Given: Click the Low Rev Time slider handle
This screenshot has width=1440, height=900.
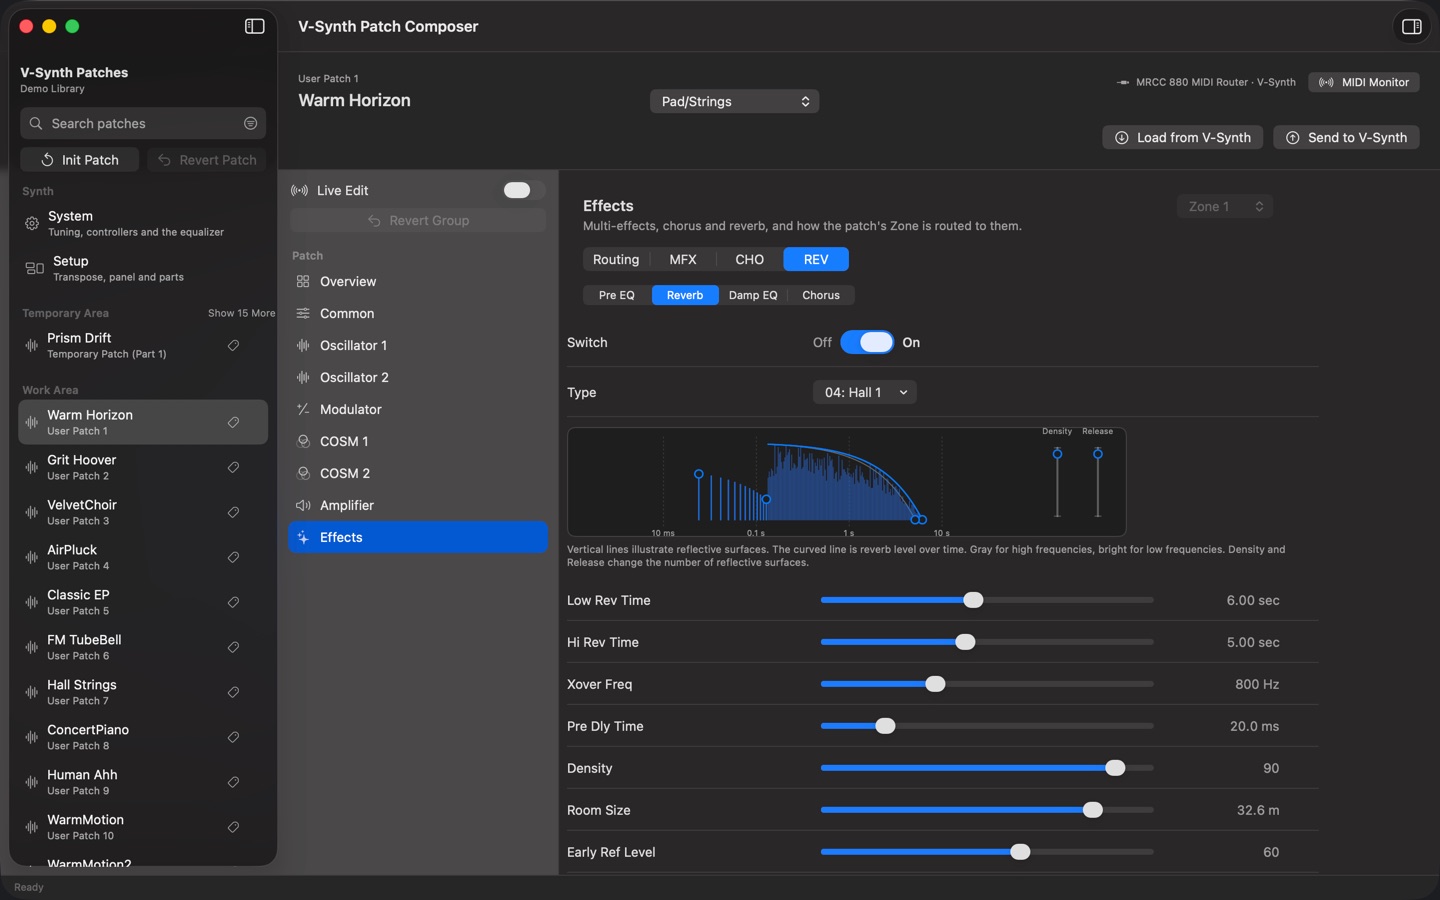Looking at the screenshot, I should point(973,600).
